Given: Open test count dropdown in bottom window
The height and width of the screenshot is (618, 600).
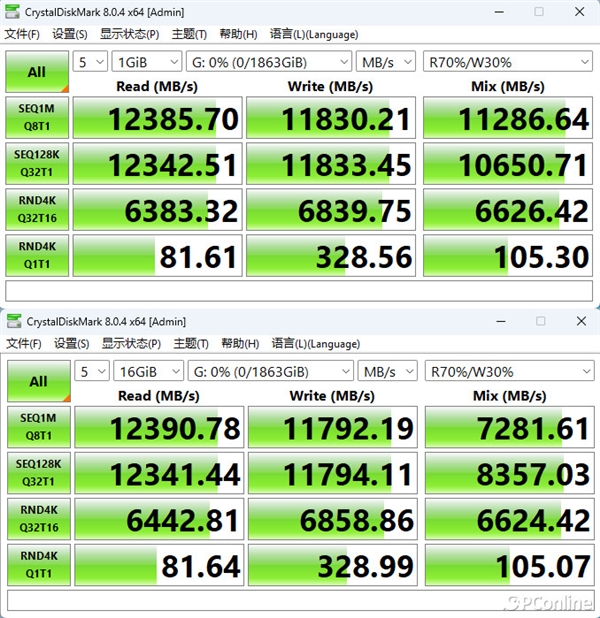Looking at the screenshot, I should coord(92,371).
